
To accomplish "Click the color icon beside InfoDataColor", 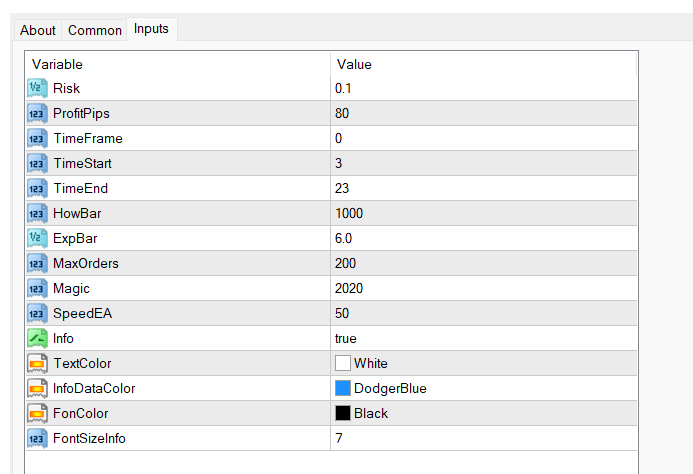I will tap(37, 388).
